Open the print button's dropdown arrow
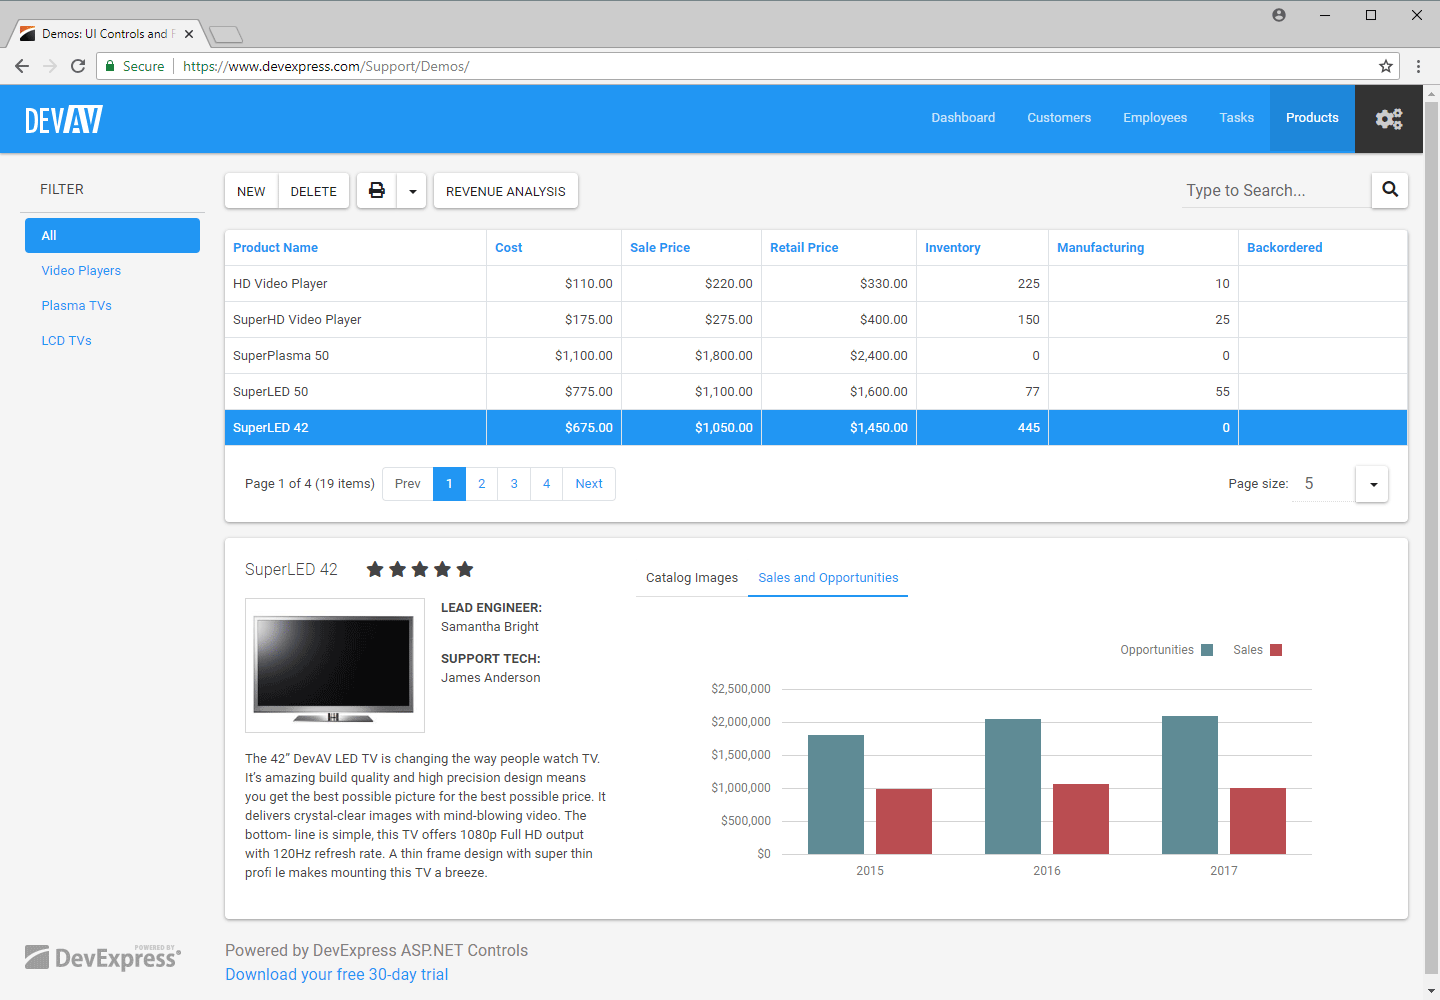Viewport: 1440px width, 1000px height. click(412, 190)
